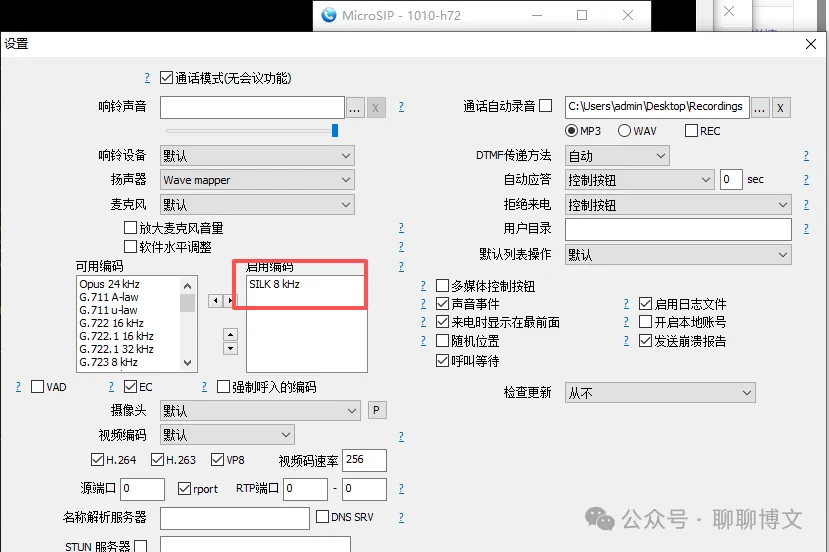
Task: Open 检查更新 dropdown
Action: pos(660,392)
